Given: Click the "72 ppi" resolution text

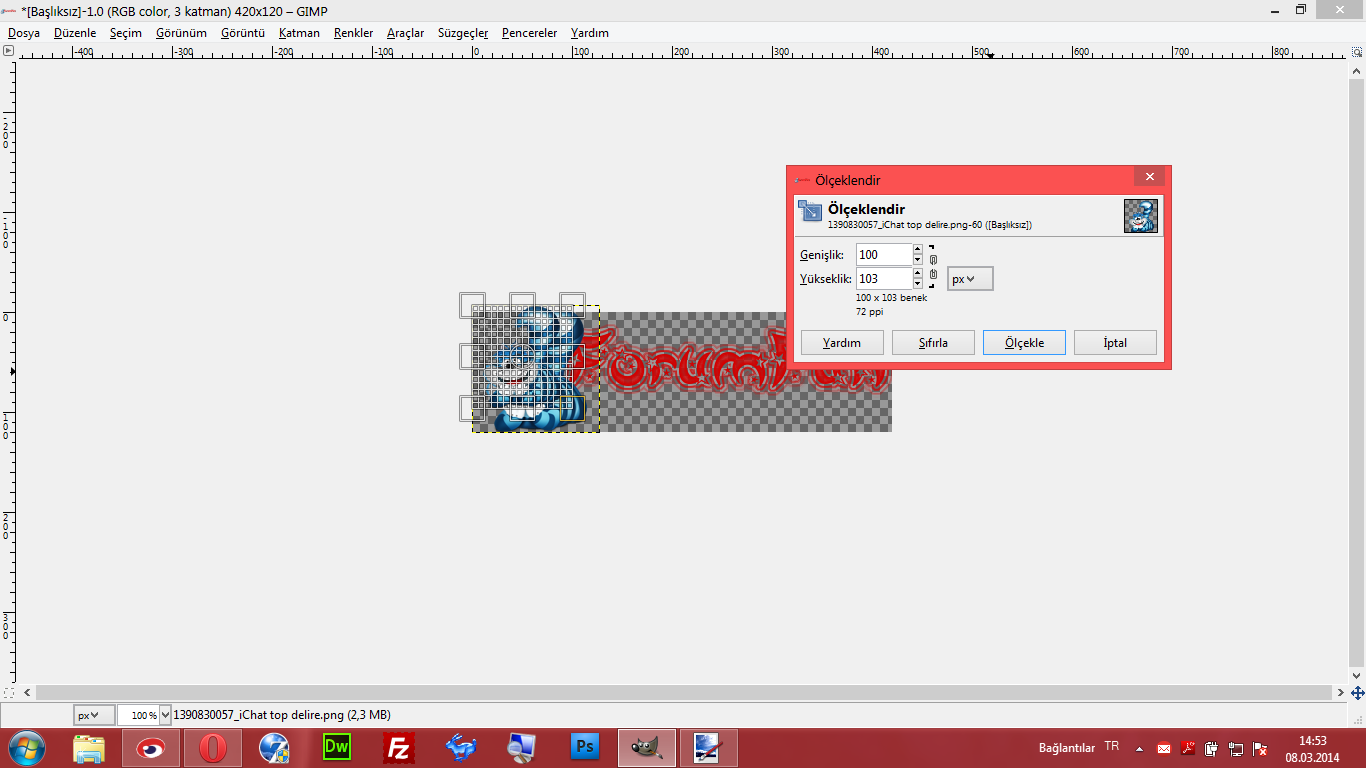Looking at the screenshot, I should click(870, 312).
